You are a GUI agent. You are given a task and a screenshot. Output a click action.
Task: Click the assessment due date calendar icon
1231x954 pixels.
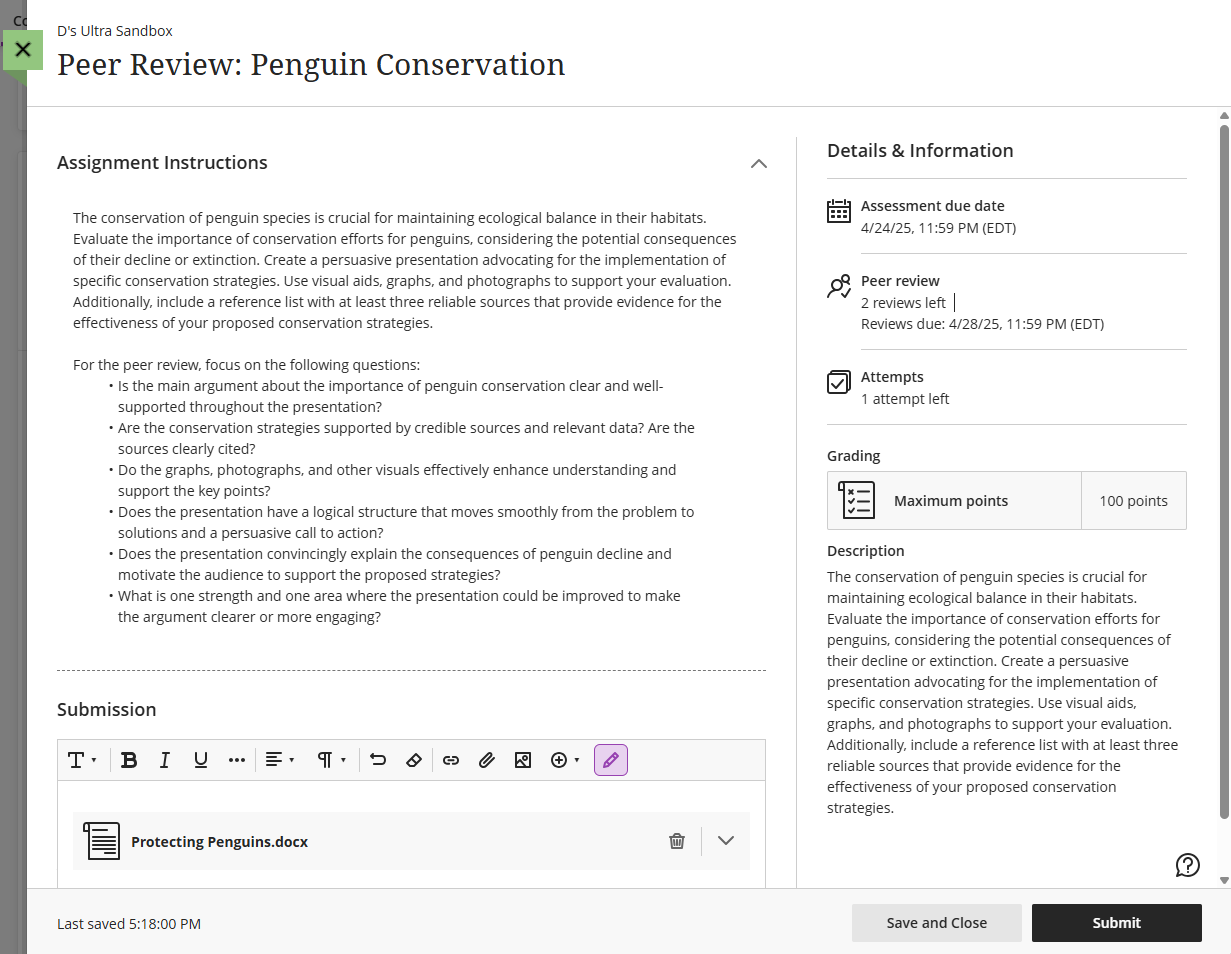(x=839, y=211)
